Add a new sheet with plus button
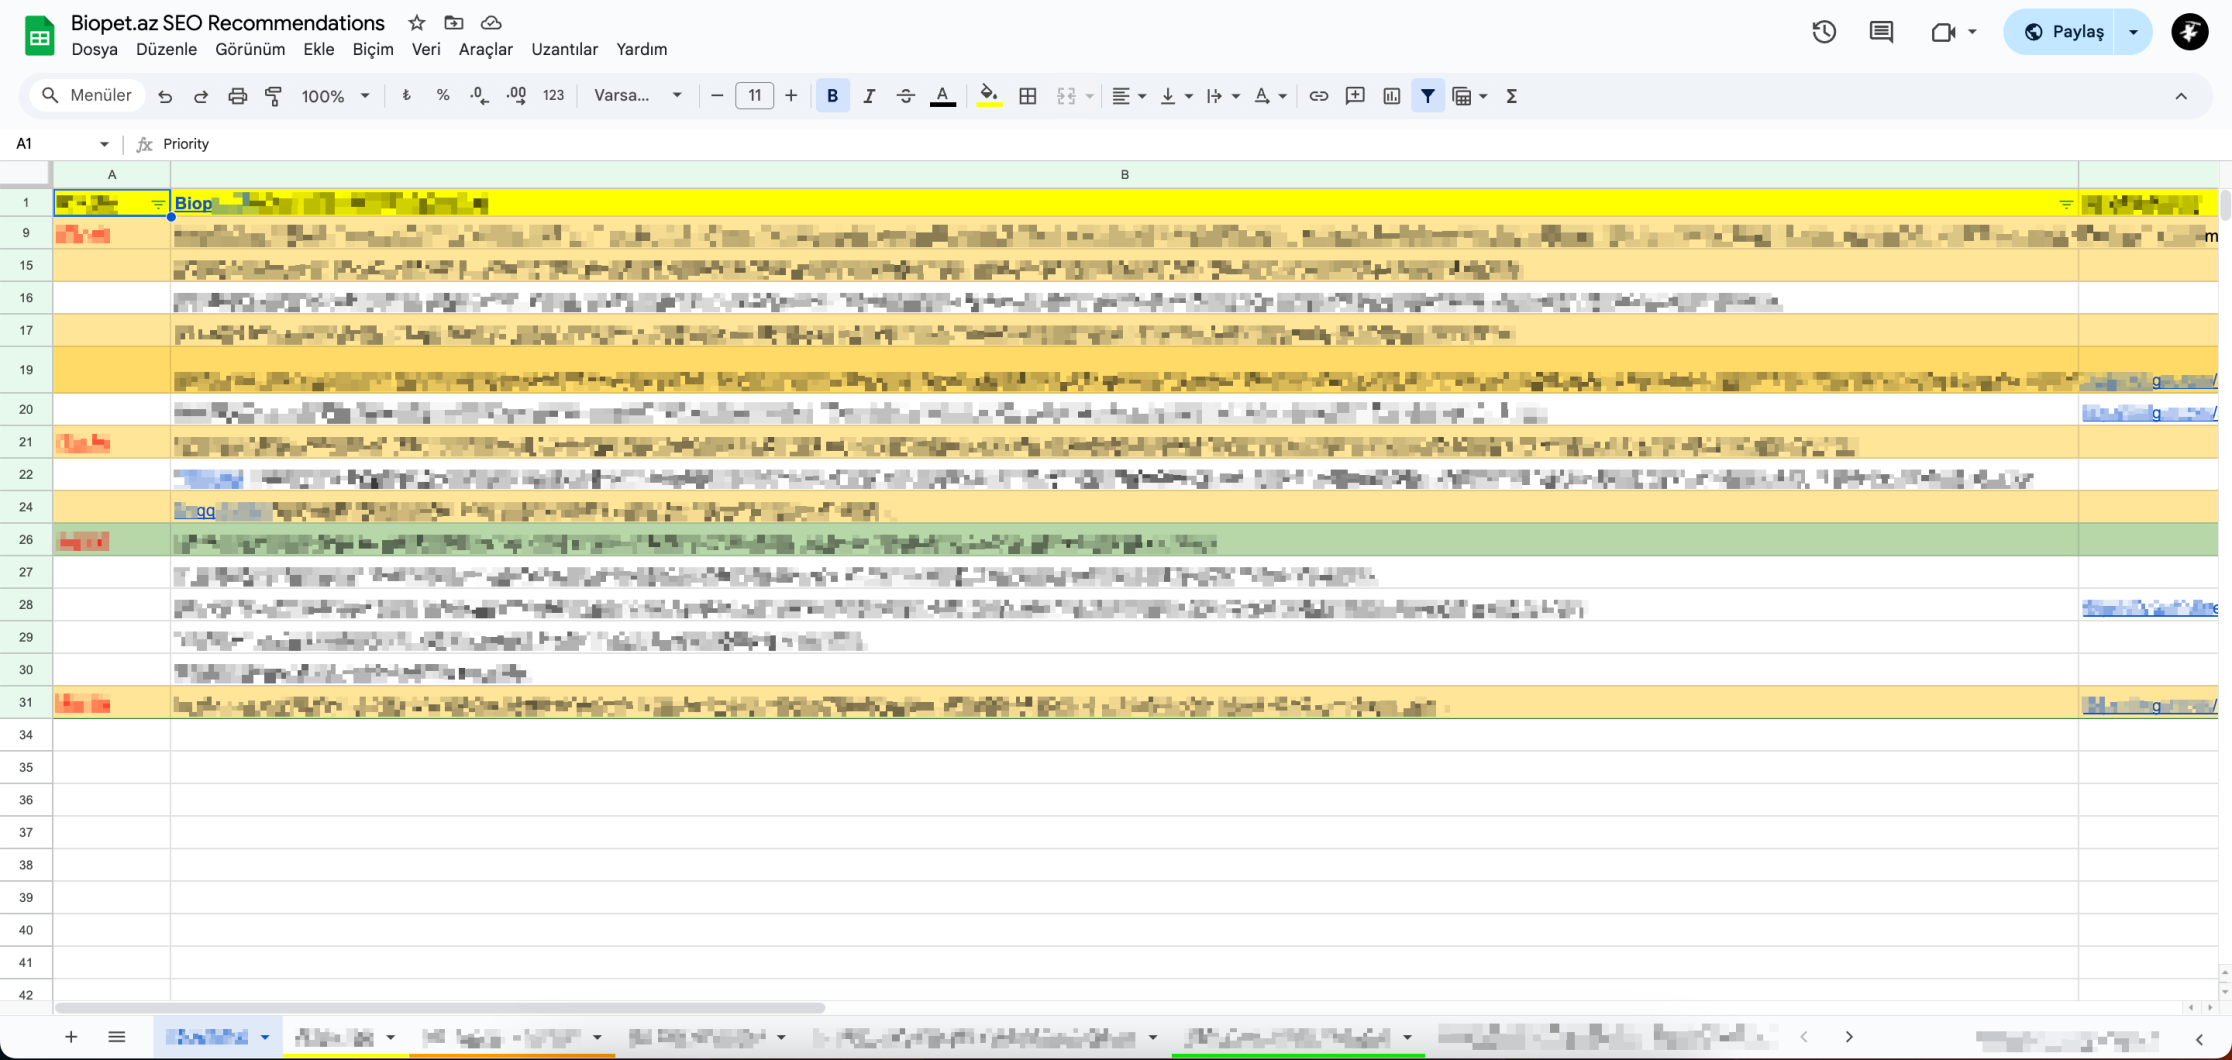Image resolution: width=2232 pixels, height=1060 pixels. point(71,1037)
